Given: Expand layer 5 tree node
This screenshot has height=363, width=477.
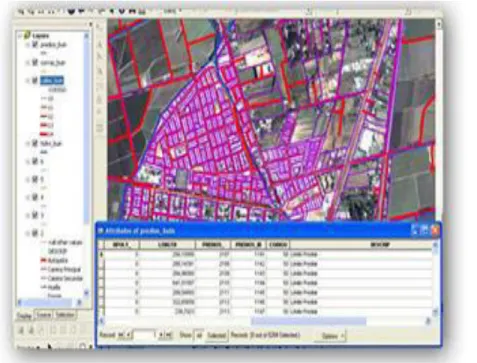Looking at the screenshot, I should pos(28,179).
